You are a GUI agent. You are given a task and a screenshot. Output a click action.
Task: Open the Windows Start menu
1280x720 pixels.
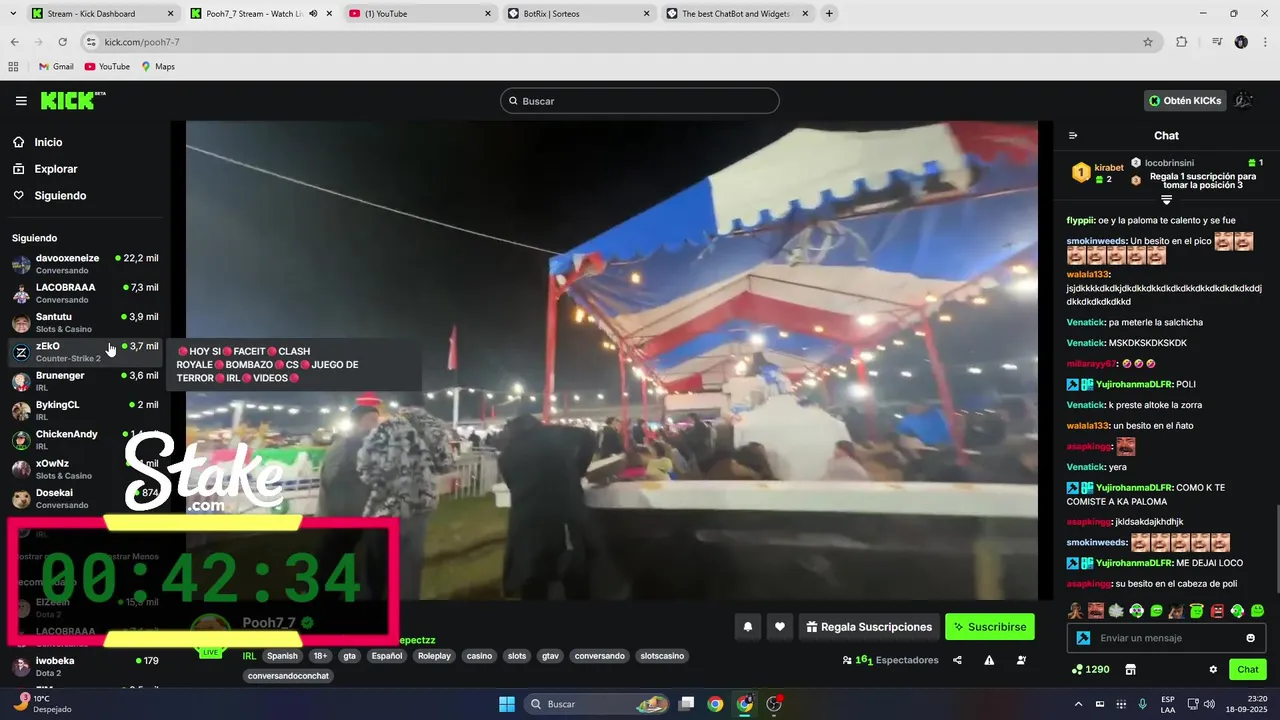tap(506, 704)
